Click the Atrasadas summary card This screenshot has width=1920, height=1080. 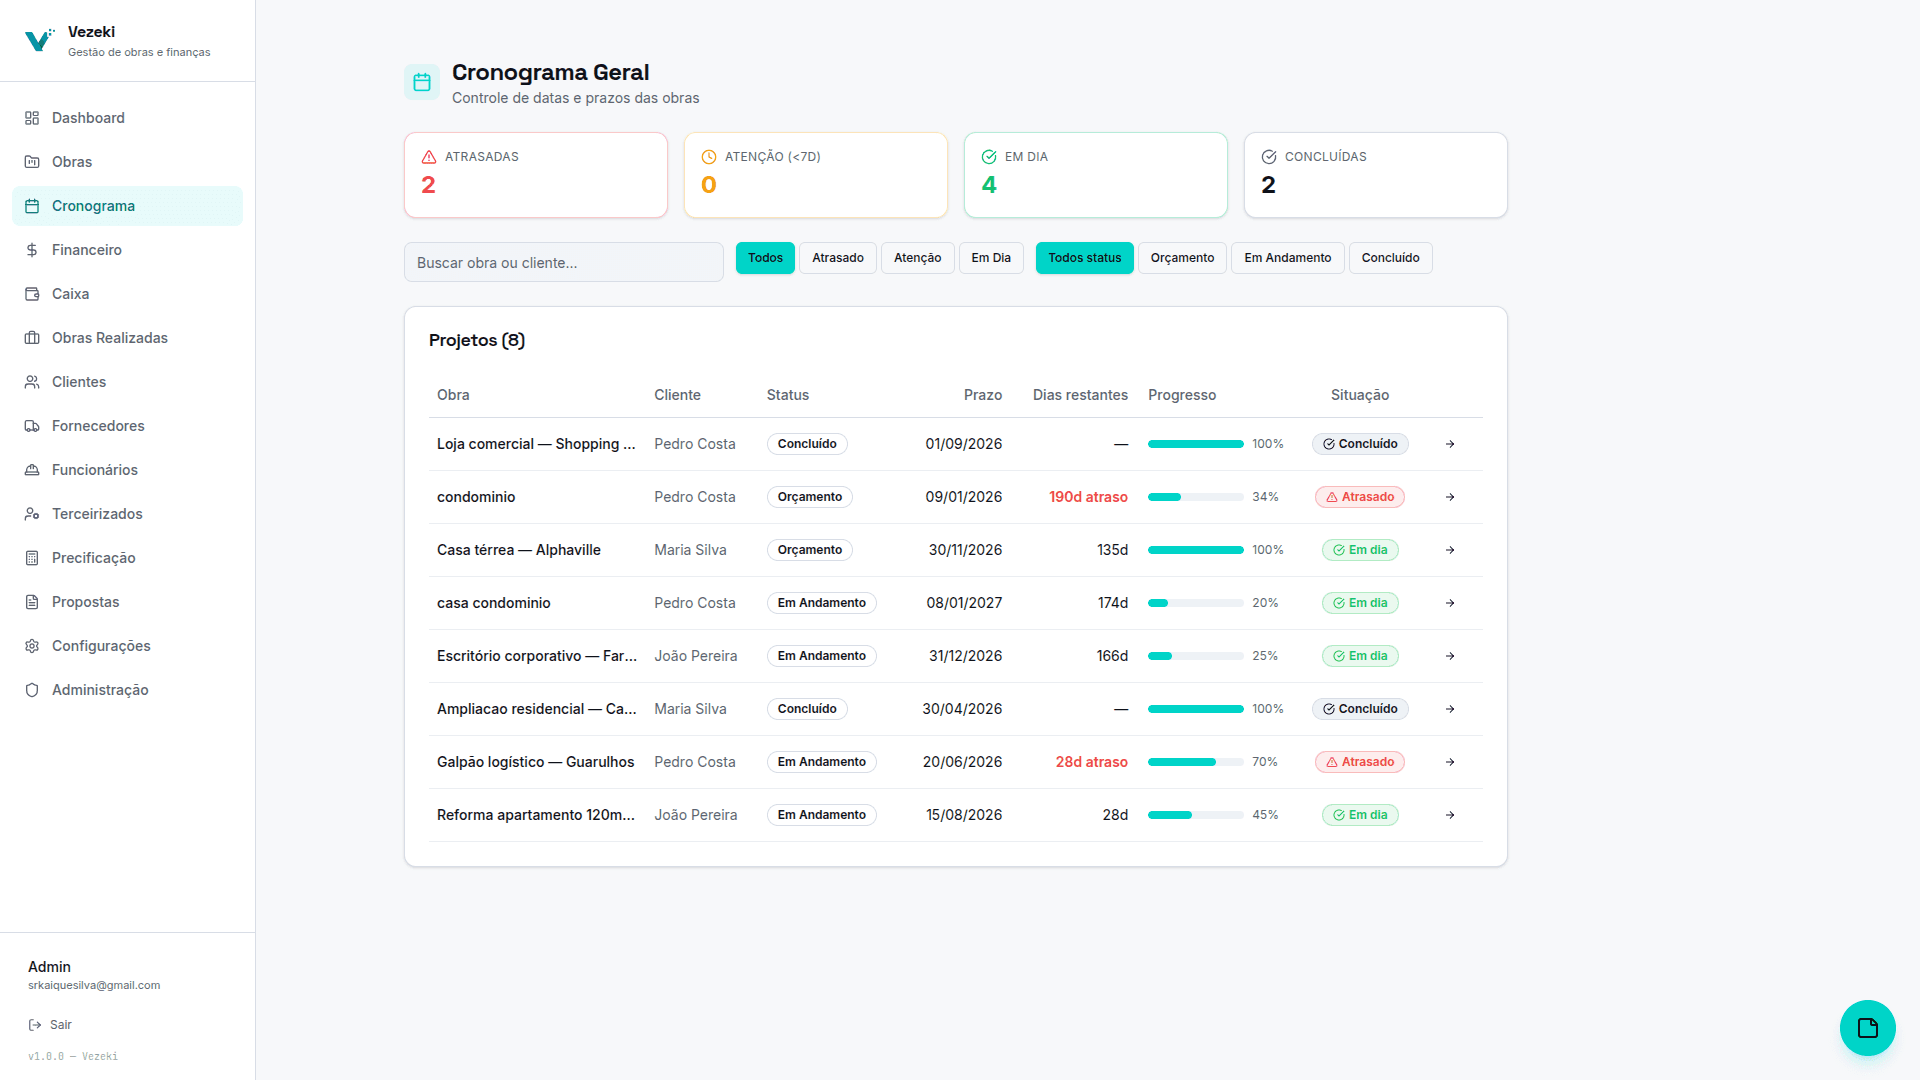tap(536, 175)
